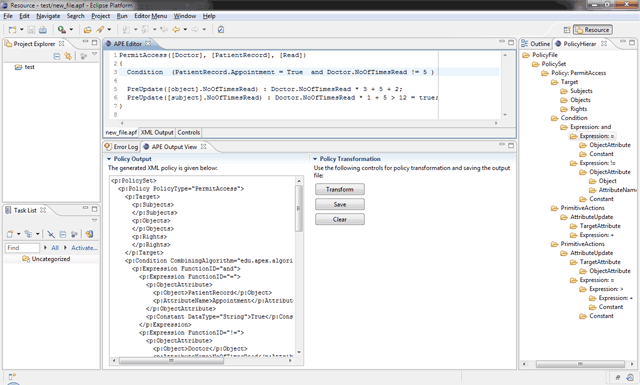Image resolution: width=640 pixels, height=385 pixels.
Task: Click the External Tools run icon
Action: point(62,30)
